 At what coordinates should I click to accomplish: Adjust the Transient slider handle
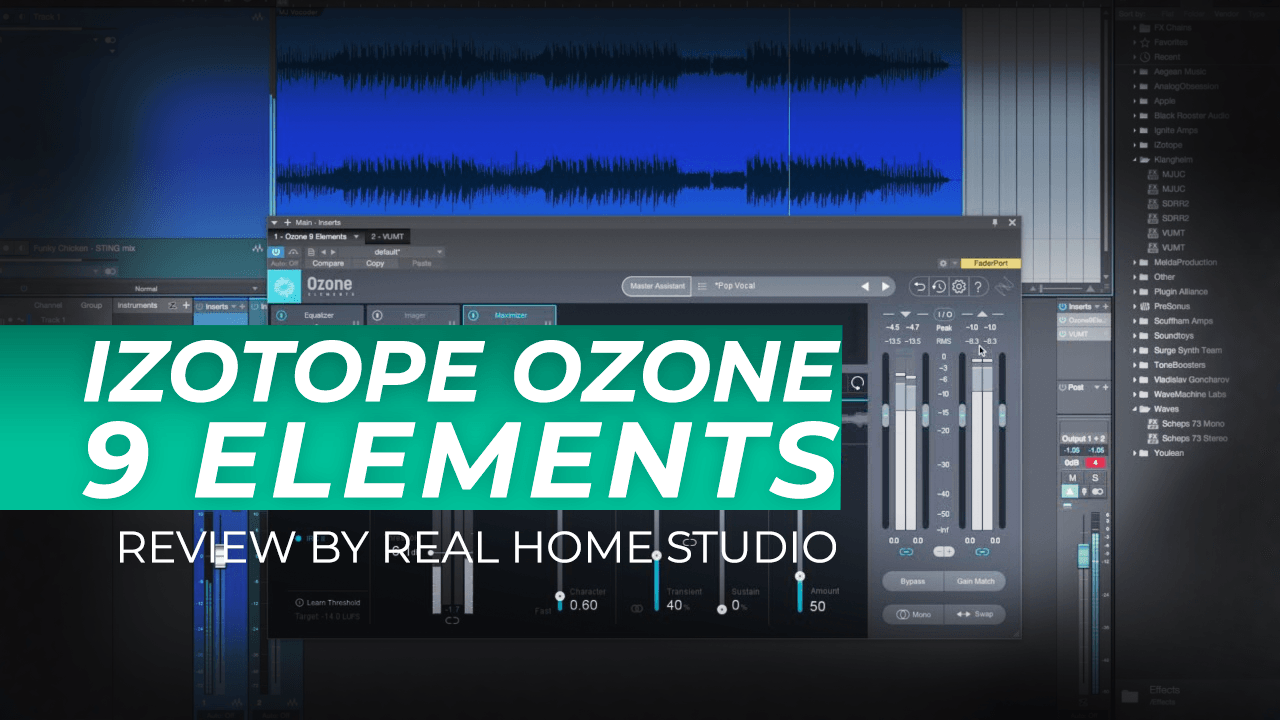(657, 555)
